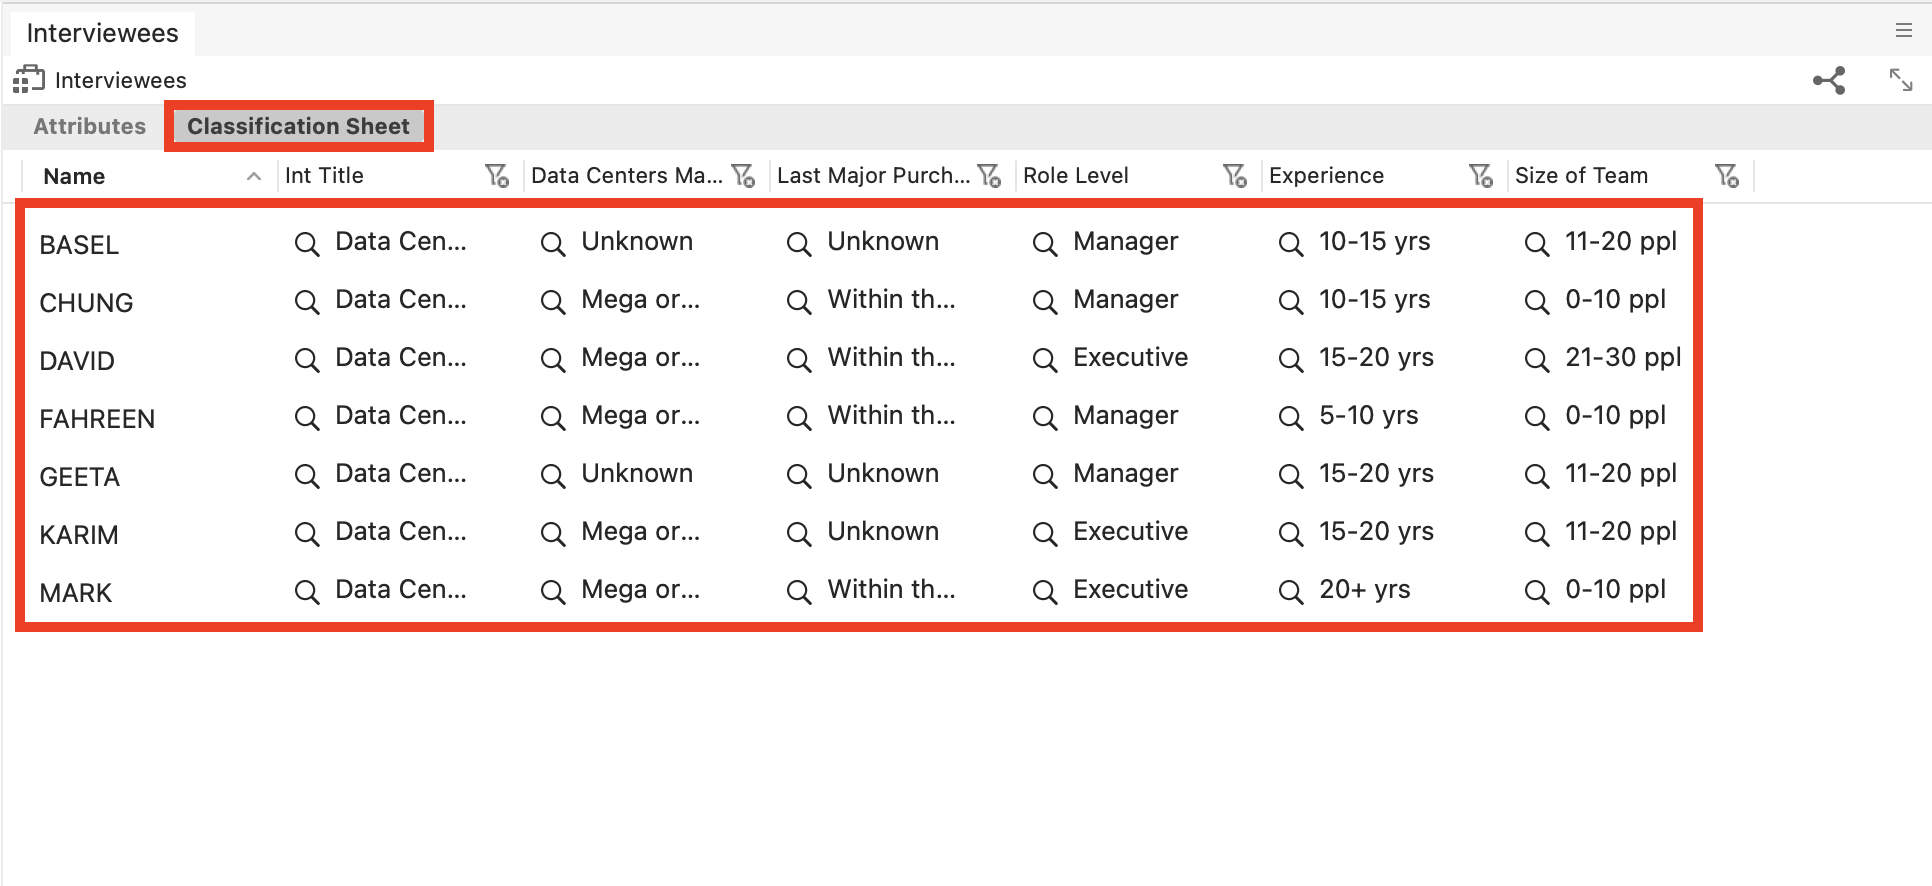Click DAVID's 21-30 ppl team size value
The width and height of the screenshot is (1932, 886).
[x=1623, y=358]
